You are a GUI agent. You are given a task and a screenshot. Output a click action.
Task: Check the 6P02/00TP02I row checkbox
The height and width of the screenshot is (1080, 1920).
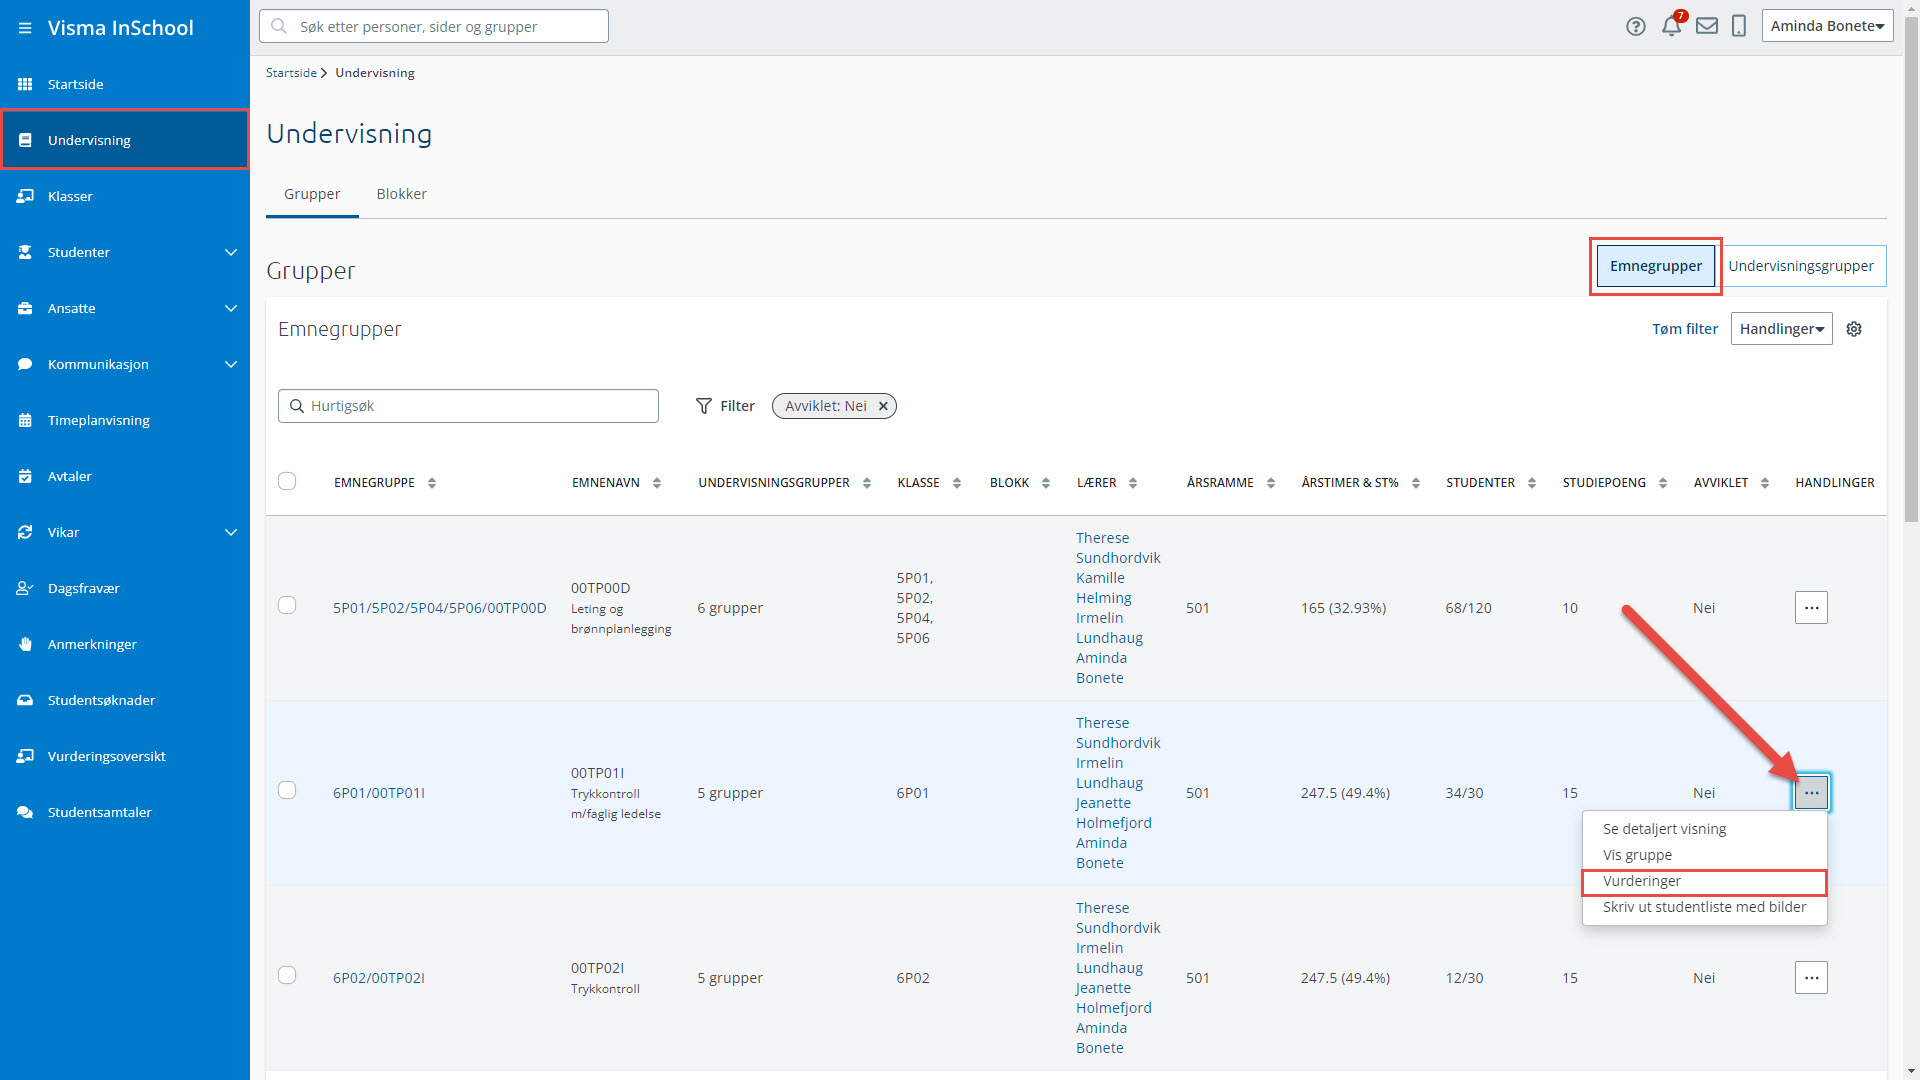coord(287,975)
